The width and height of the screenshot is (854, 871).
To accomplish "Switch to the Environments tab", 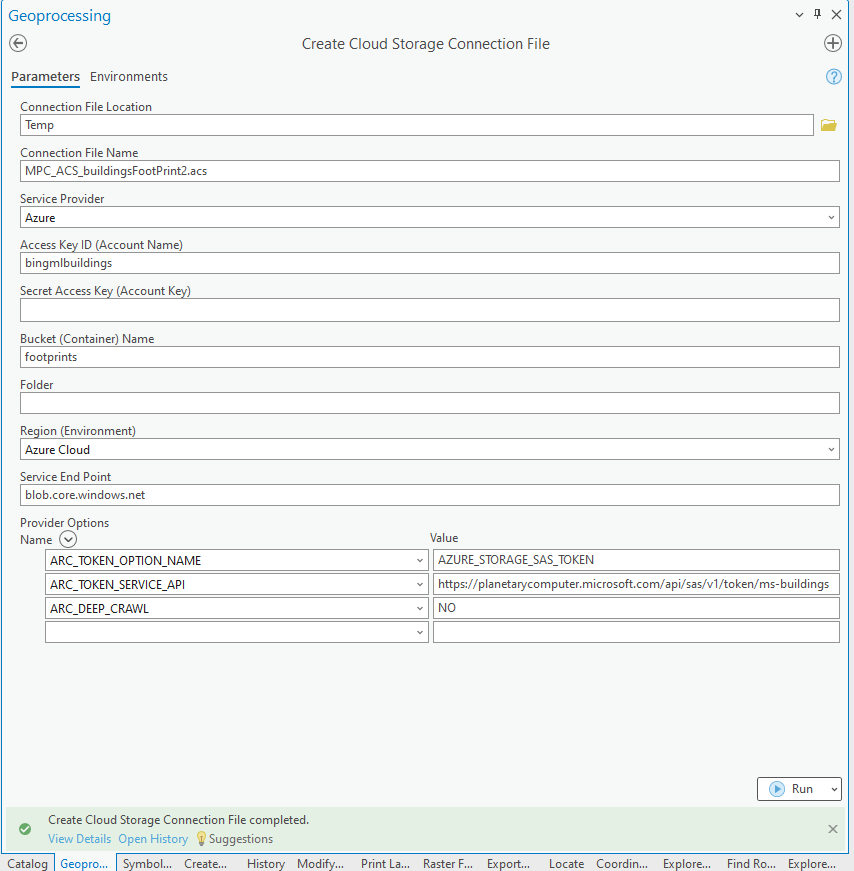I will click(x=128, y=76).
